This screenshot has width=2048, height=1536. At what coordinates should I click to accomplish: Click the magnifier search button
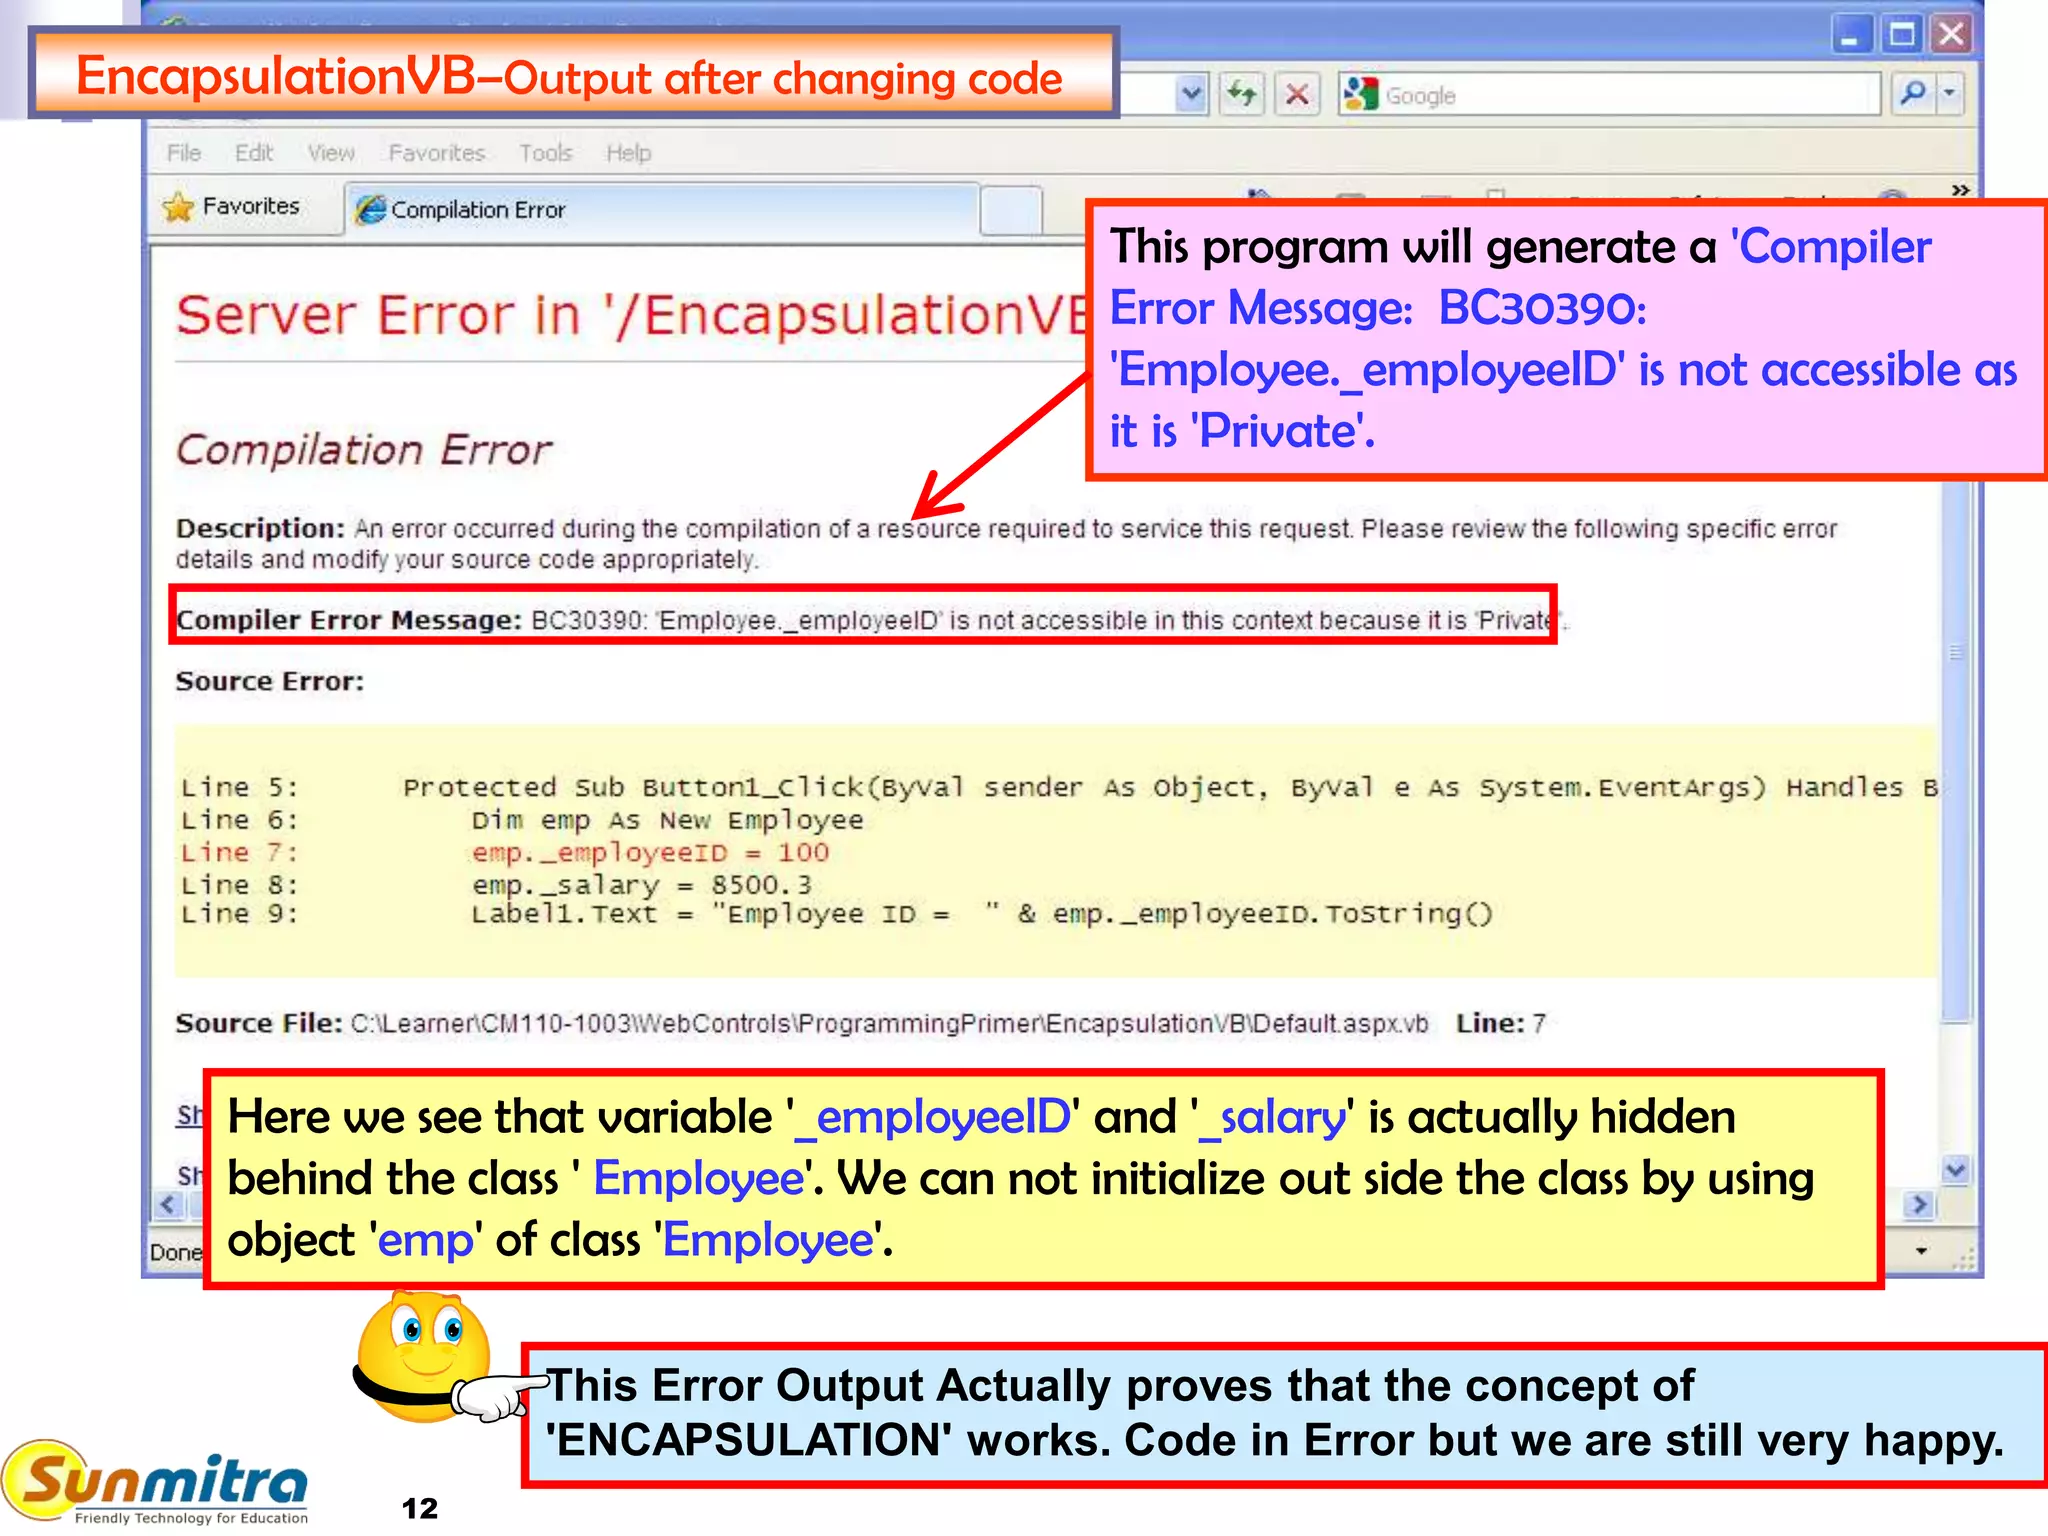[x=1912, y=94]
